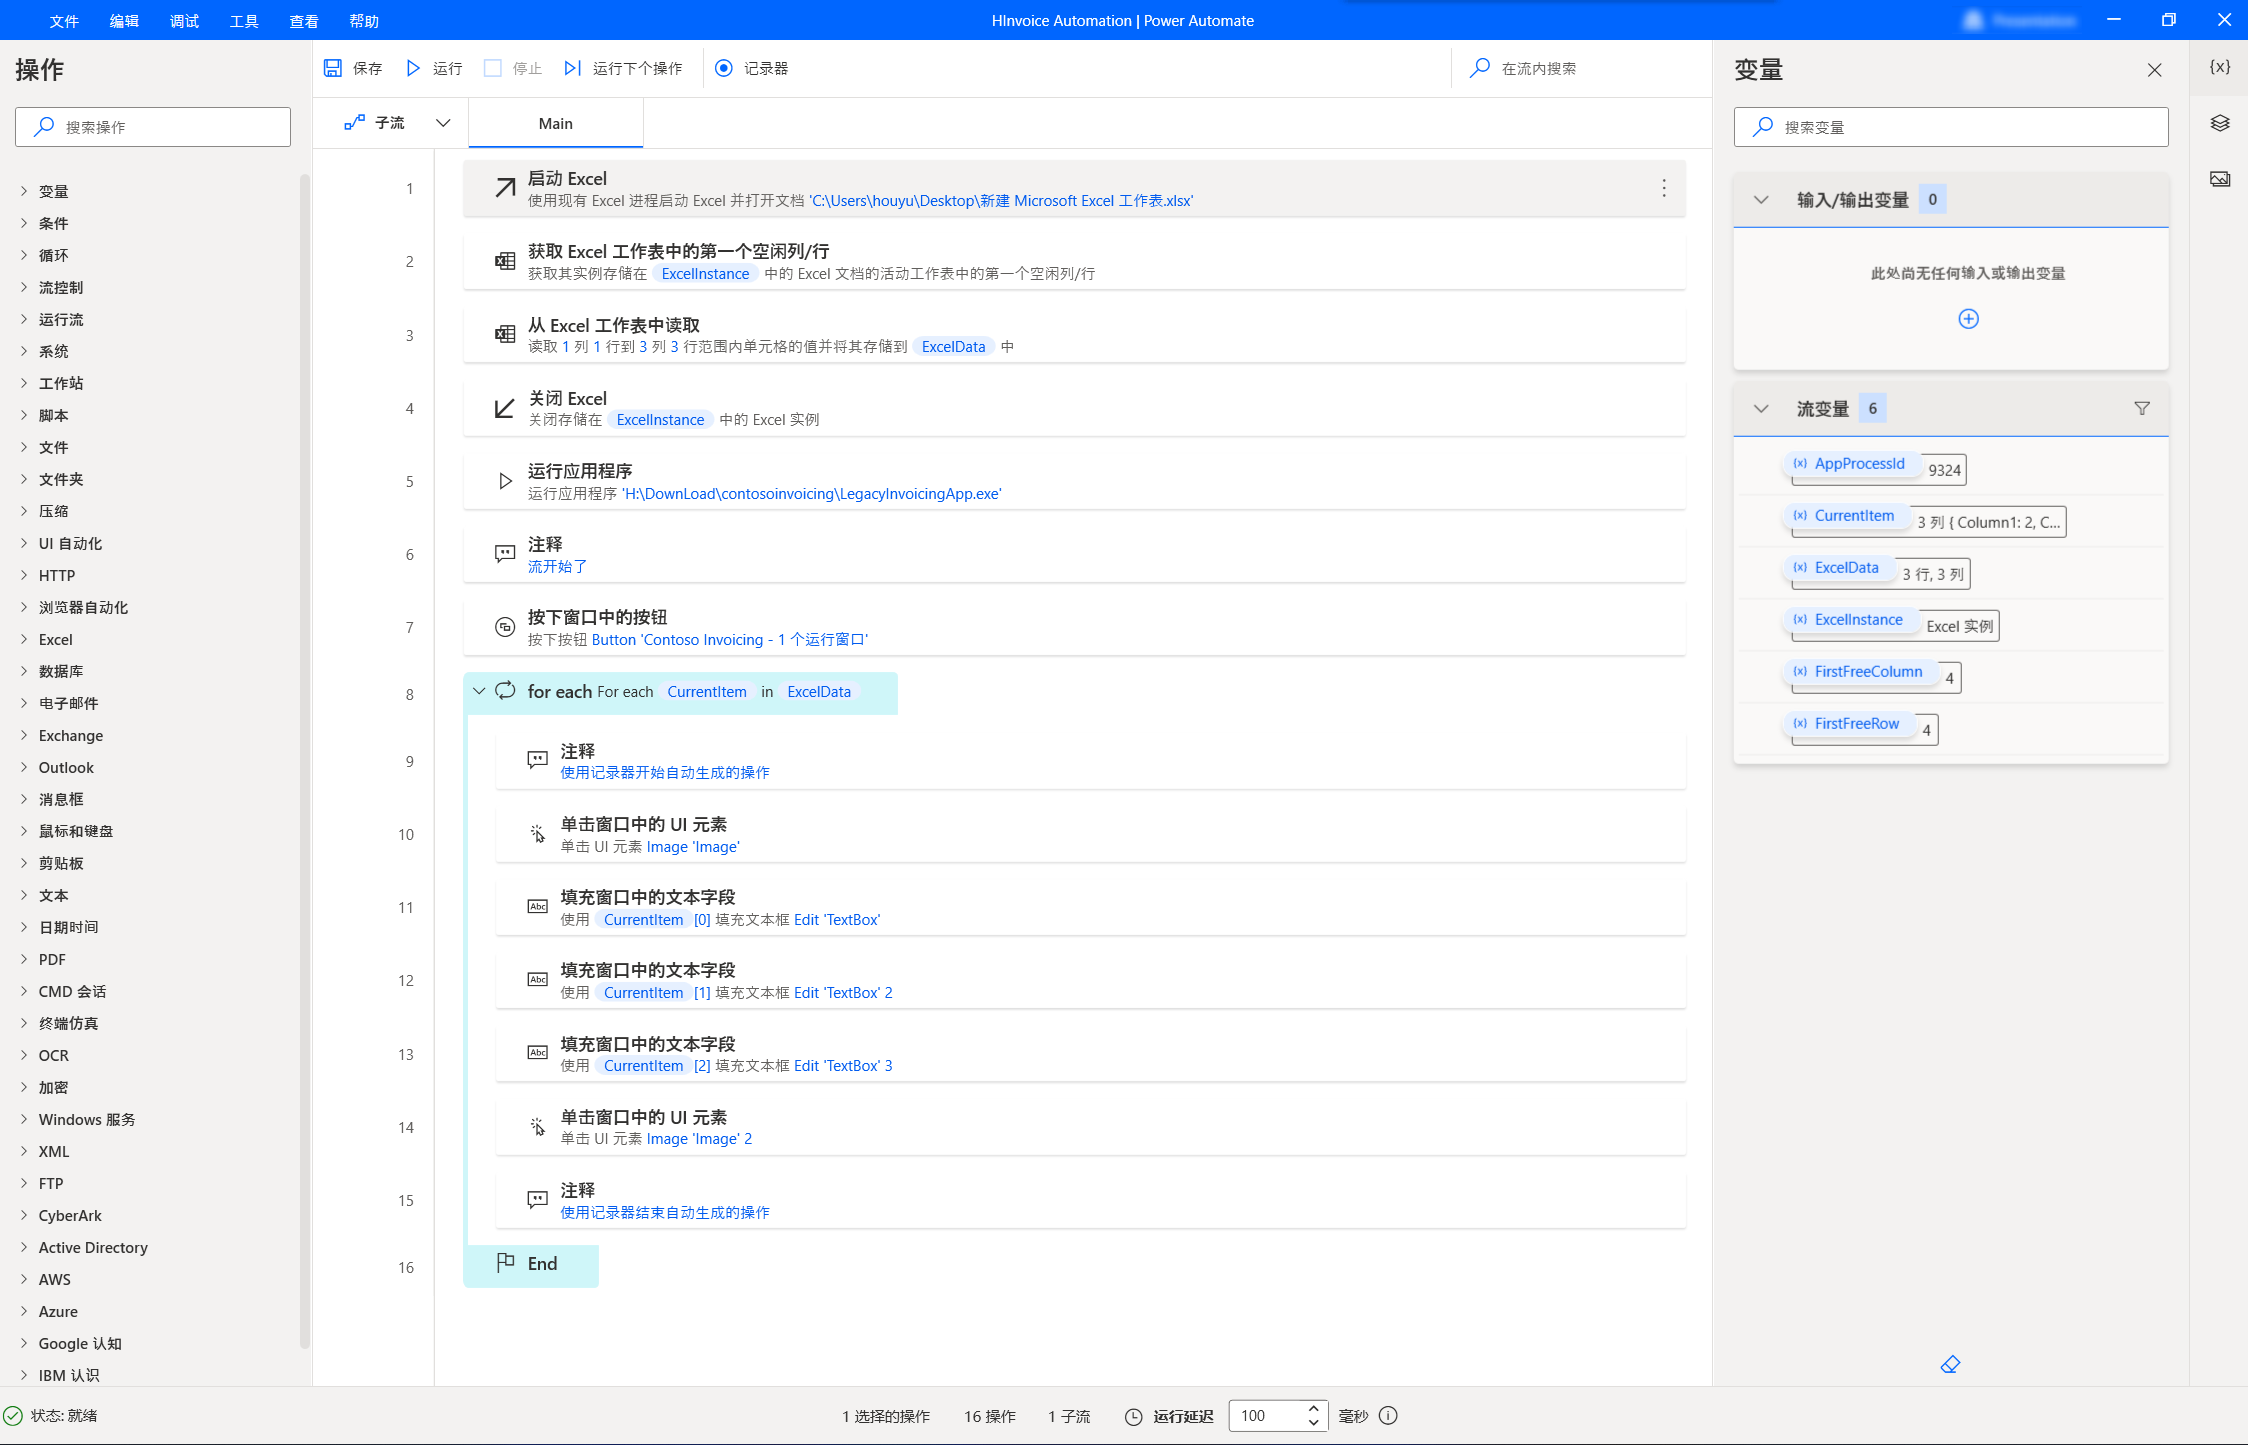
Task: Start the 记录器 recorder
Action: coord(724,68)
